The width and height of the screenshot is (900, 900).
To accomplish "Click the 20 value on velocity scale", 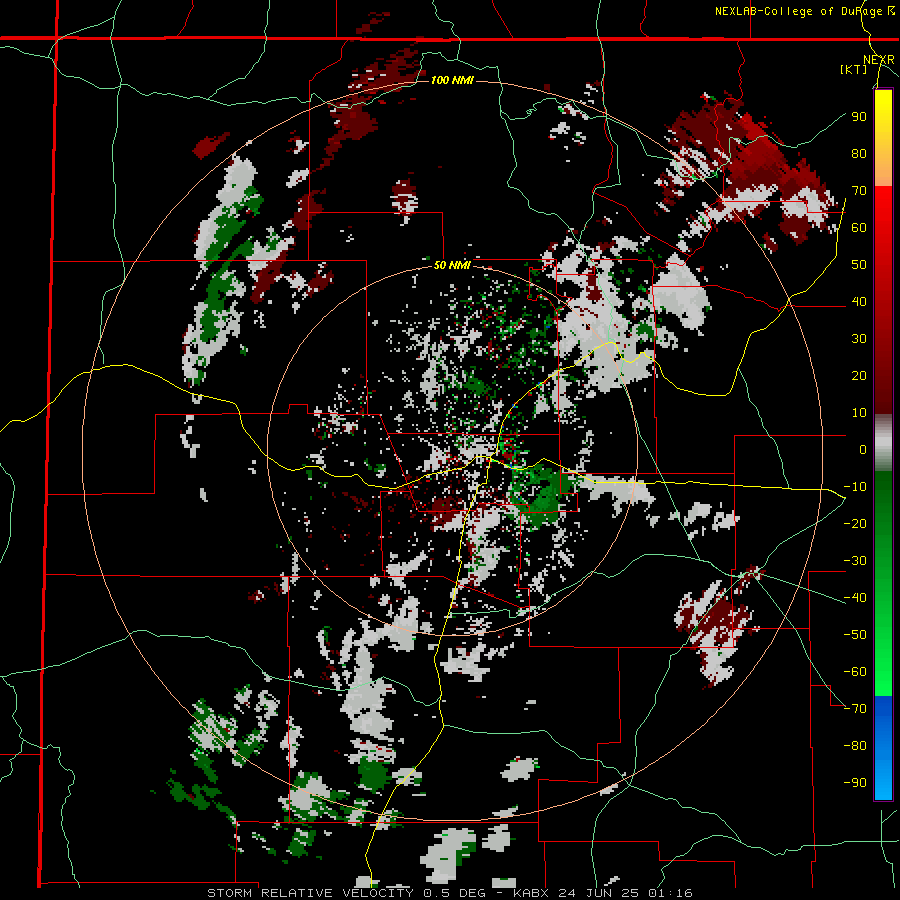I will (x=859, y=375).
